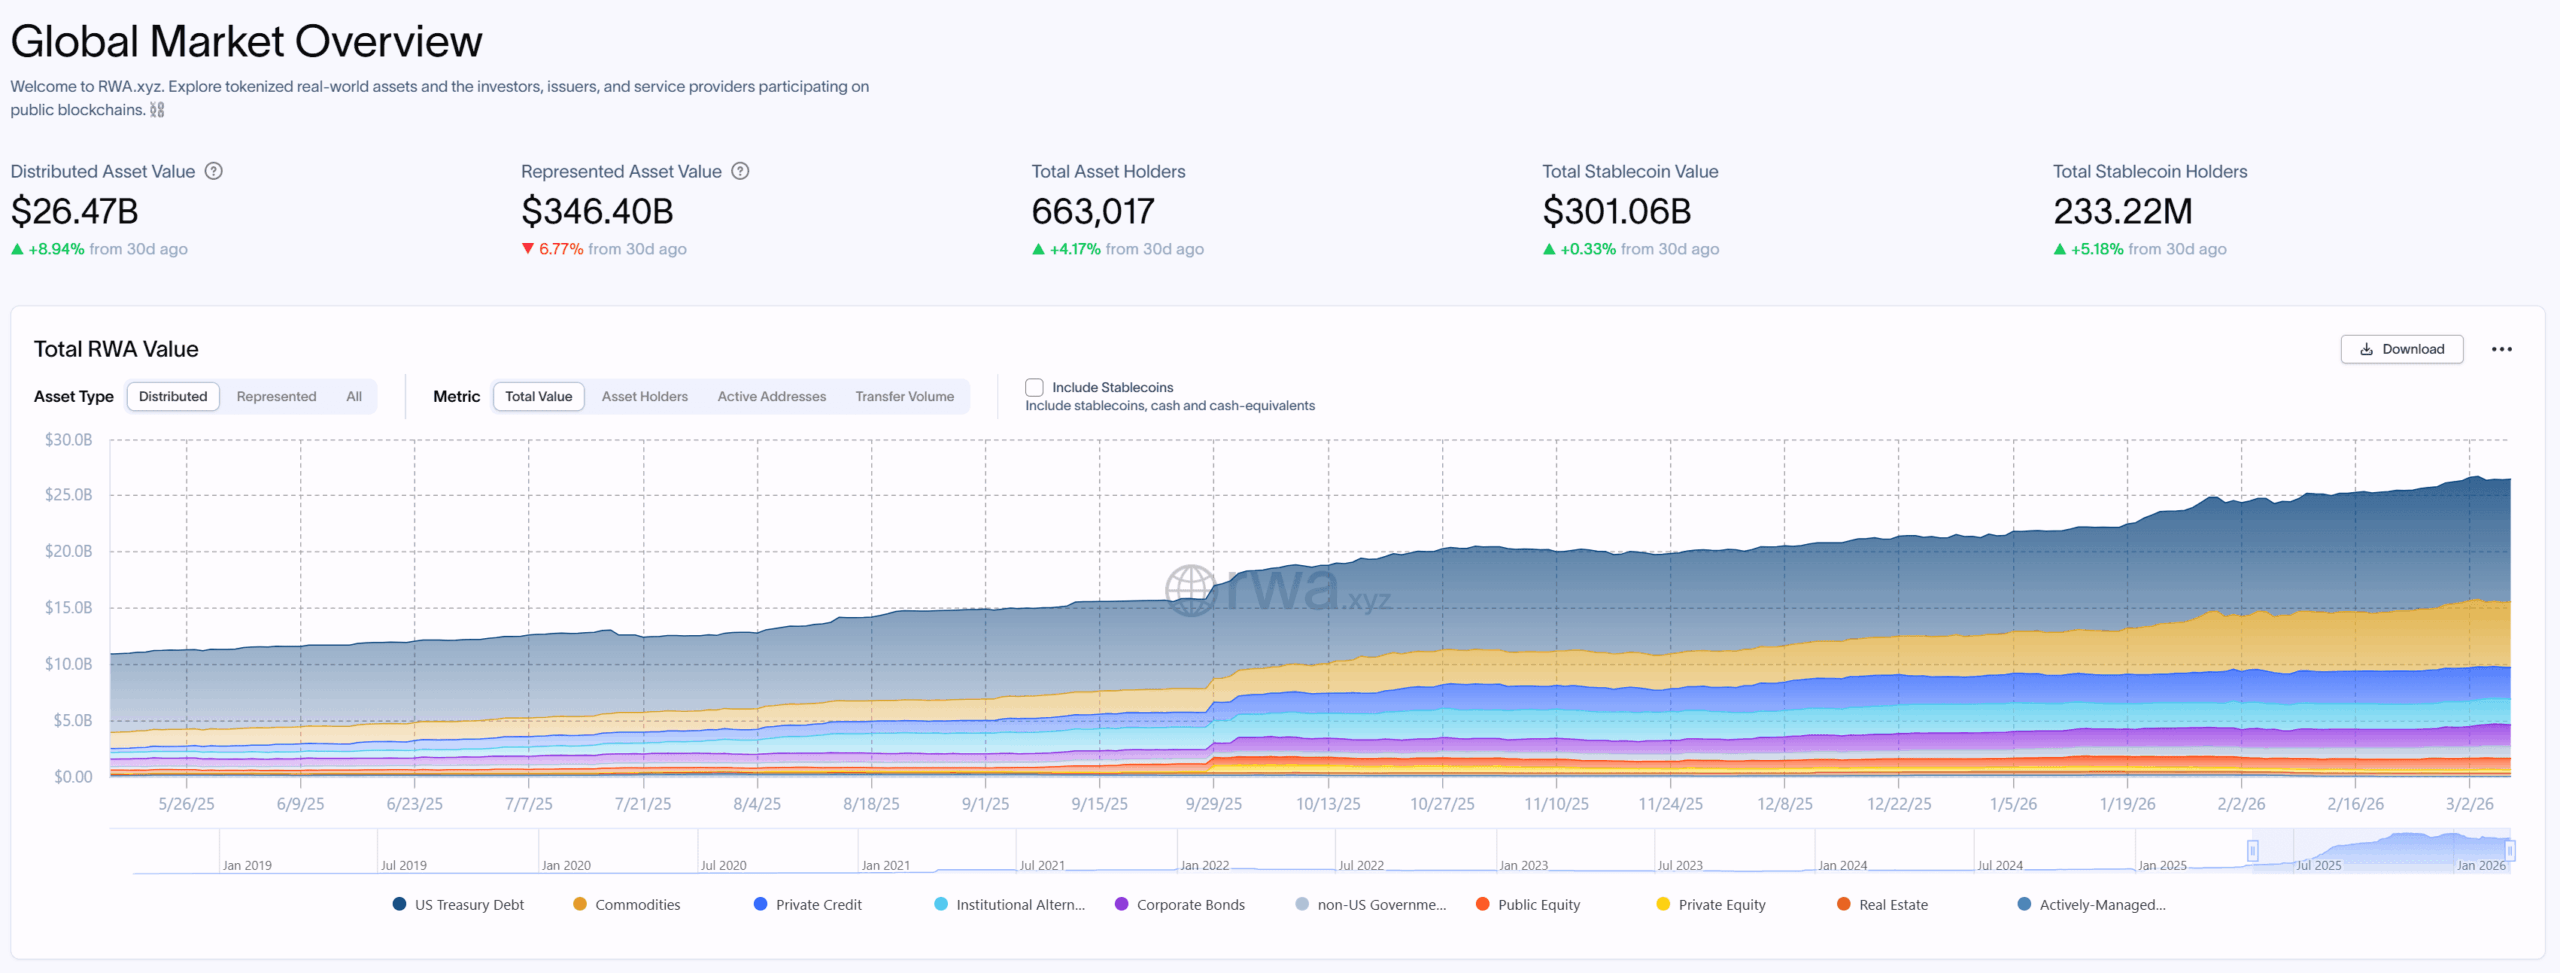Viewport: 2560px width, 973px height.
Task: Toggle Commodities legend series
Action: click(x=636, y=904)
